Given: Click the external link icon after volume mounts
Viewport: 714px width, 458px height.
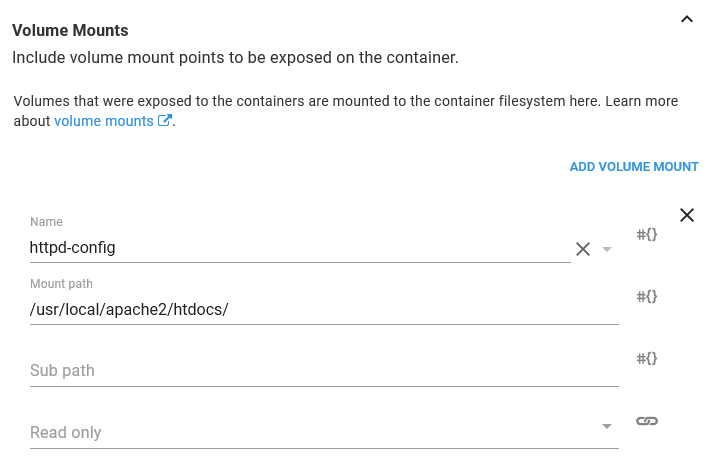Looking at the screenshot, I should 165,121.
